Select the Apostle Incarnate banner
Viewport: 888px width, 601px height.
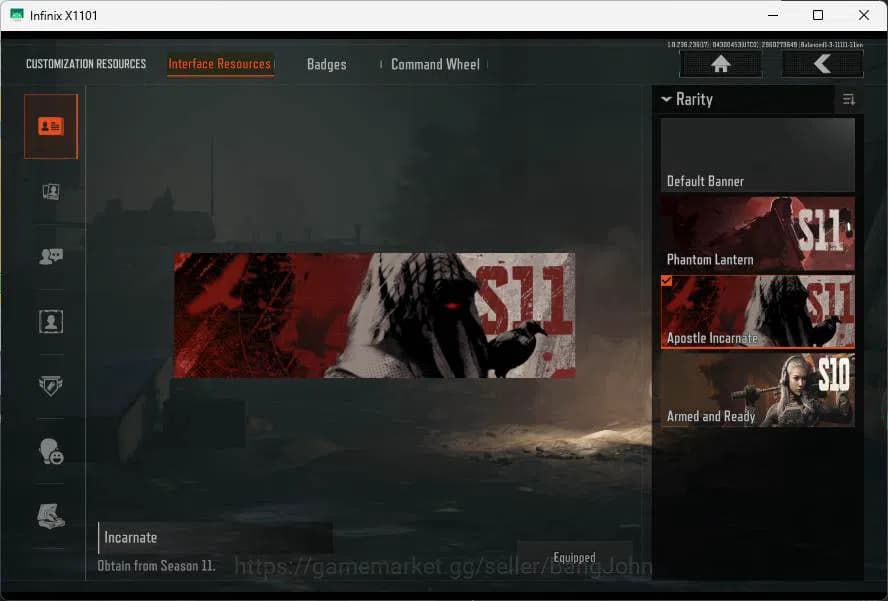click(x=757, y=312)
